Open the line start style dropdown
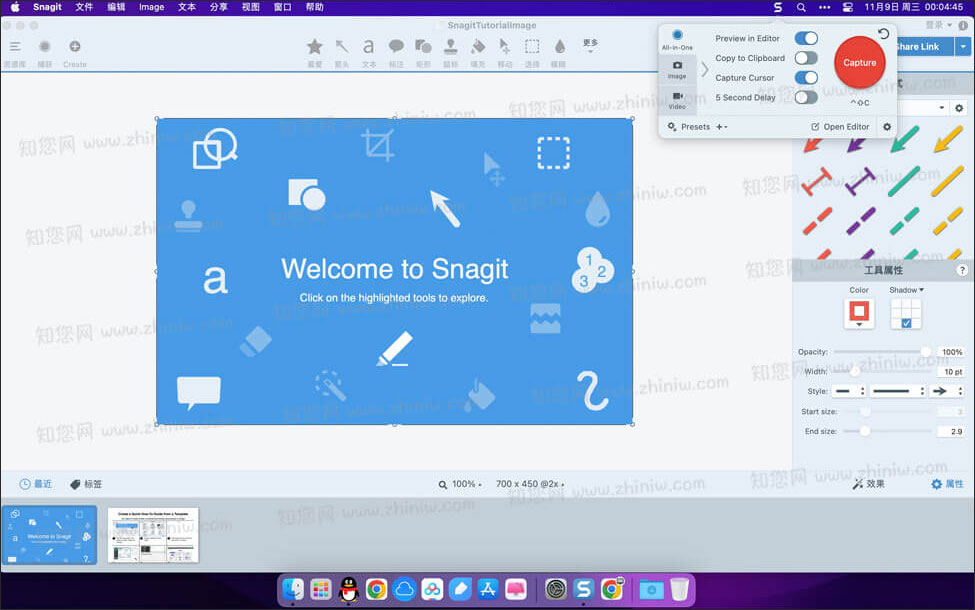This screenshot has height=610, width=975. 850,391
